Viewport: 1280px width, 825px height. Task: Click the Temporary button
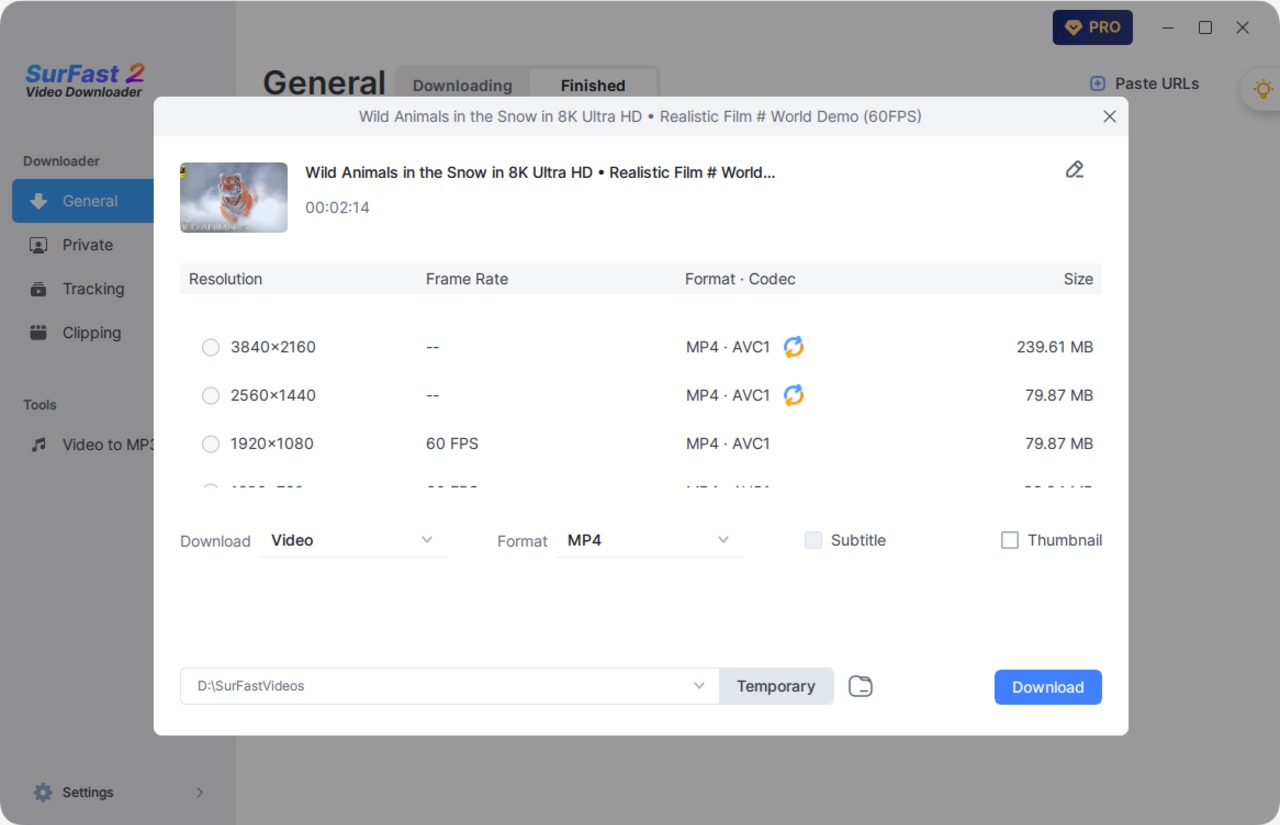[776, 686]
